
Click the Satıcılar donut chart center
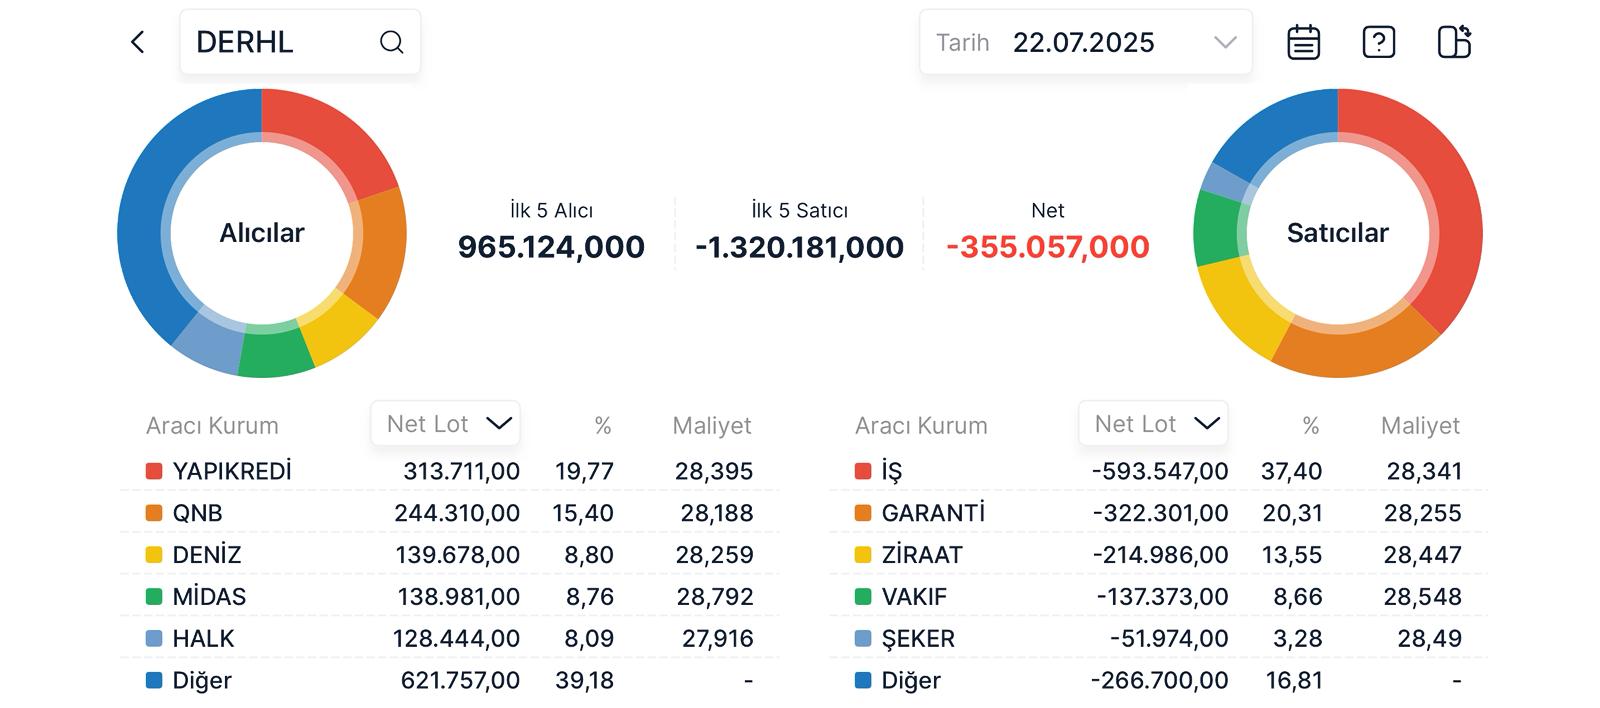tap(1337, 233)
